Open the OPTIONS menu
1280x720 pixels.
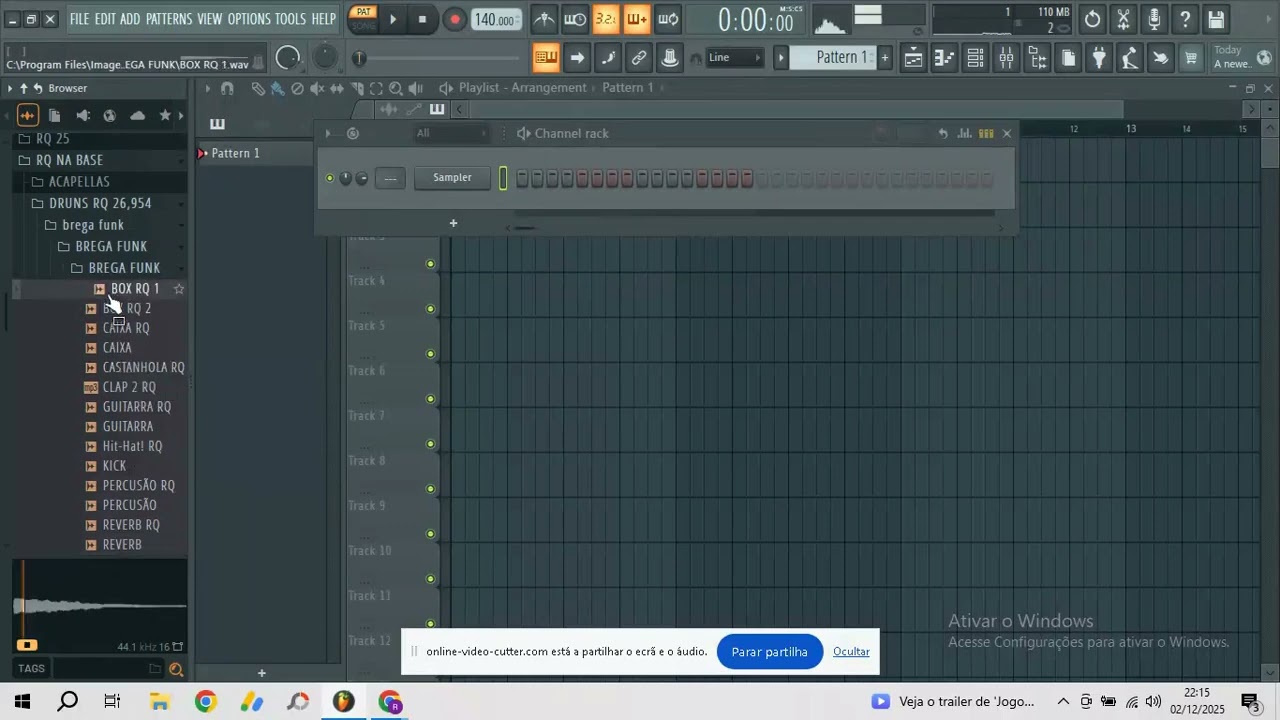249,19
